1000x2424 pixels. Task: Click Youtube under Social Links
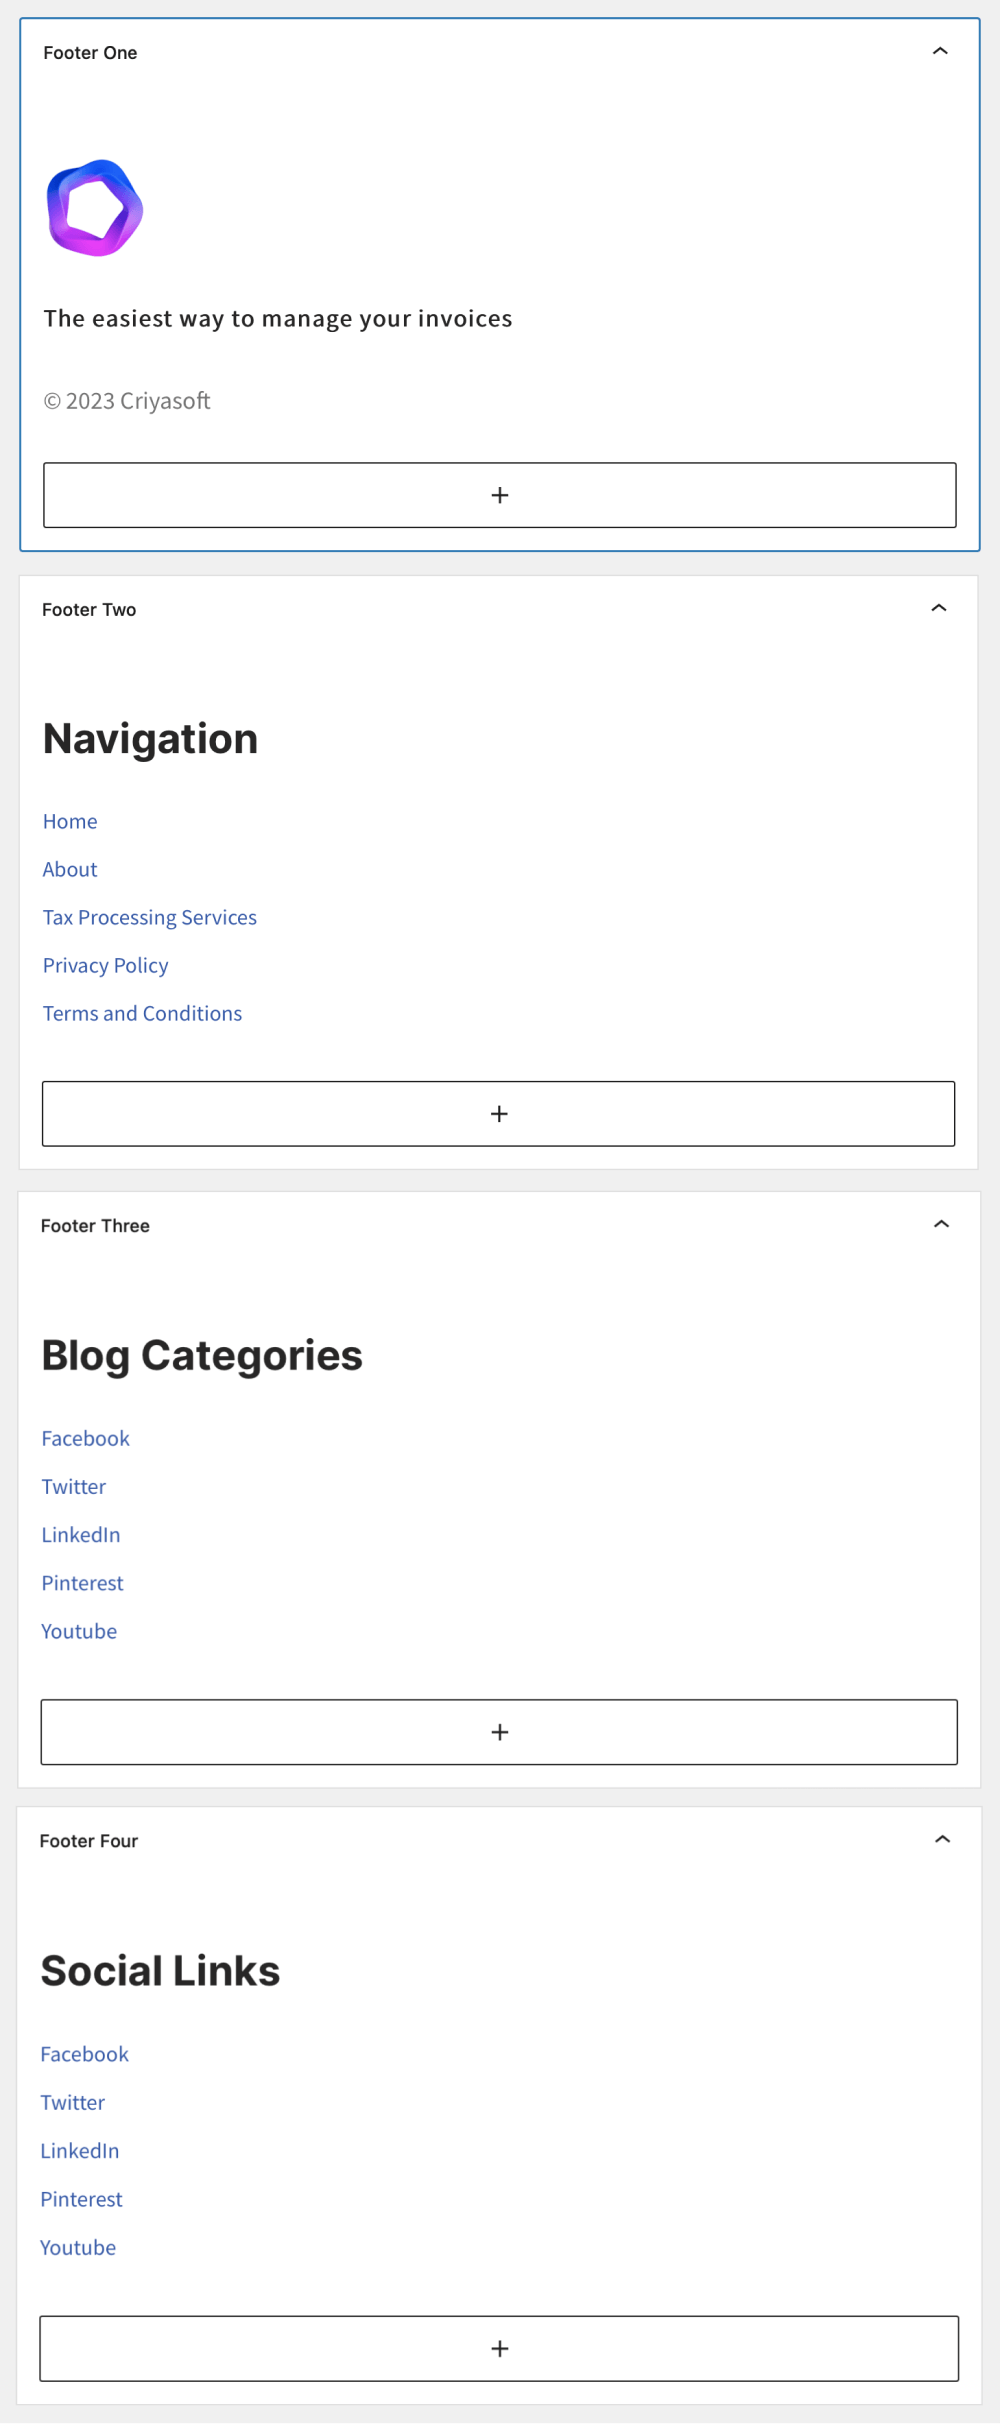[x=78, y=2247]
